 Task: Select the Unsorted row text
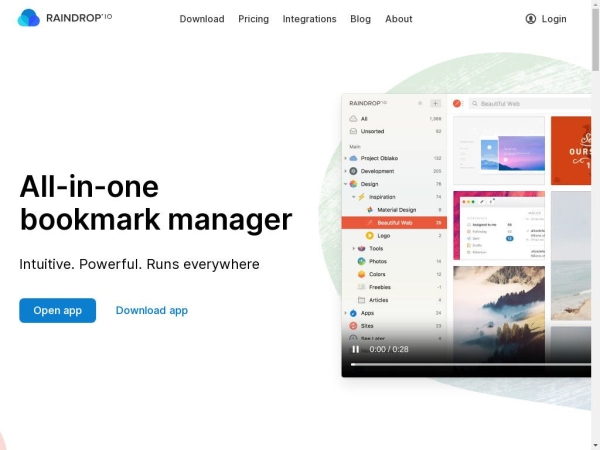pyautogui.click(x=372, y=131)
